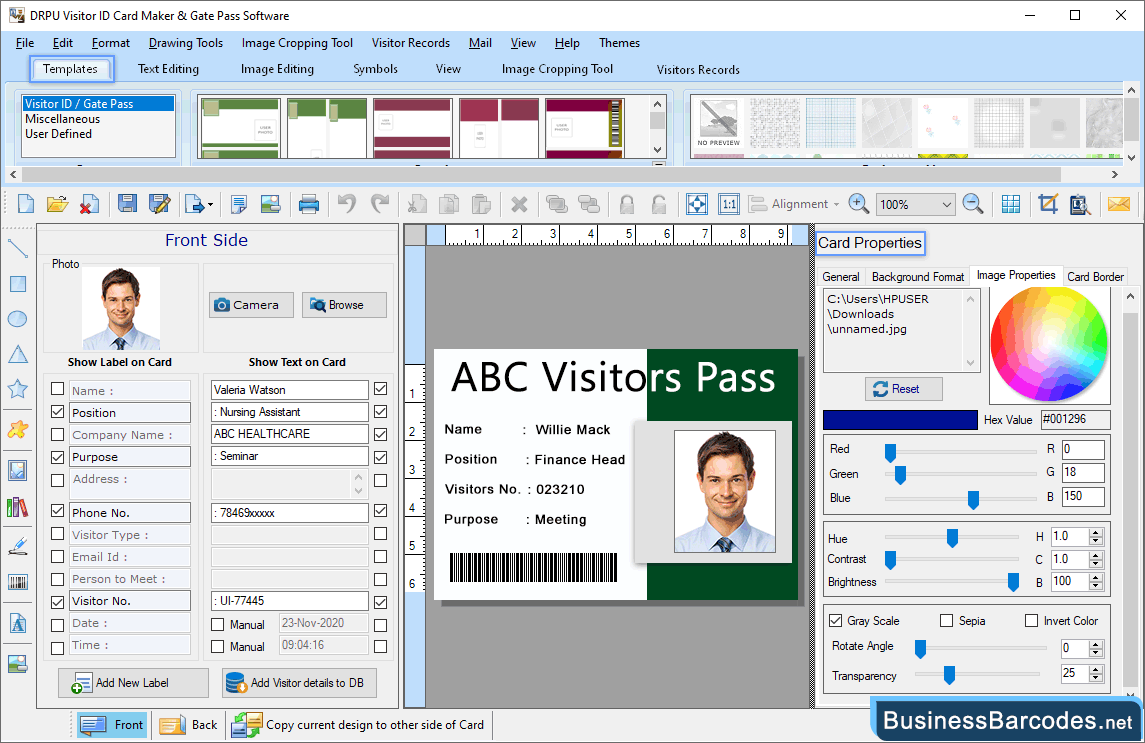Switch to the Text Editing tab

[168, 69]
